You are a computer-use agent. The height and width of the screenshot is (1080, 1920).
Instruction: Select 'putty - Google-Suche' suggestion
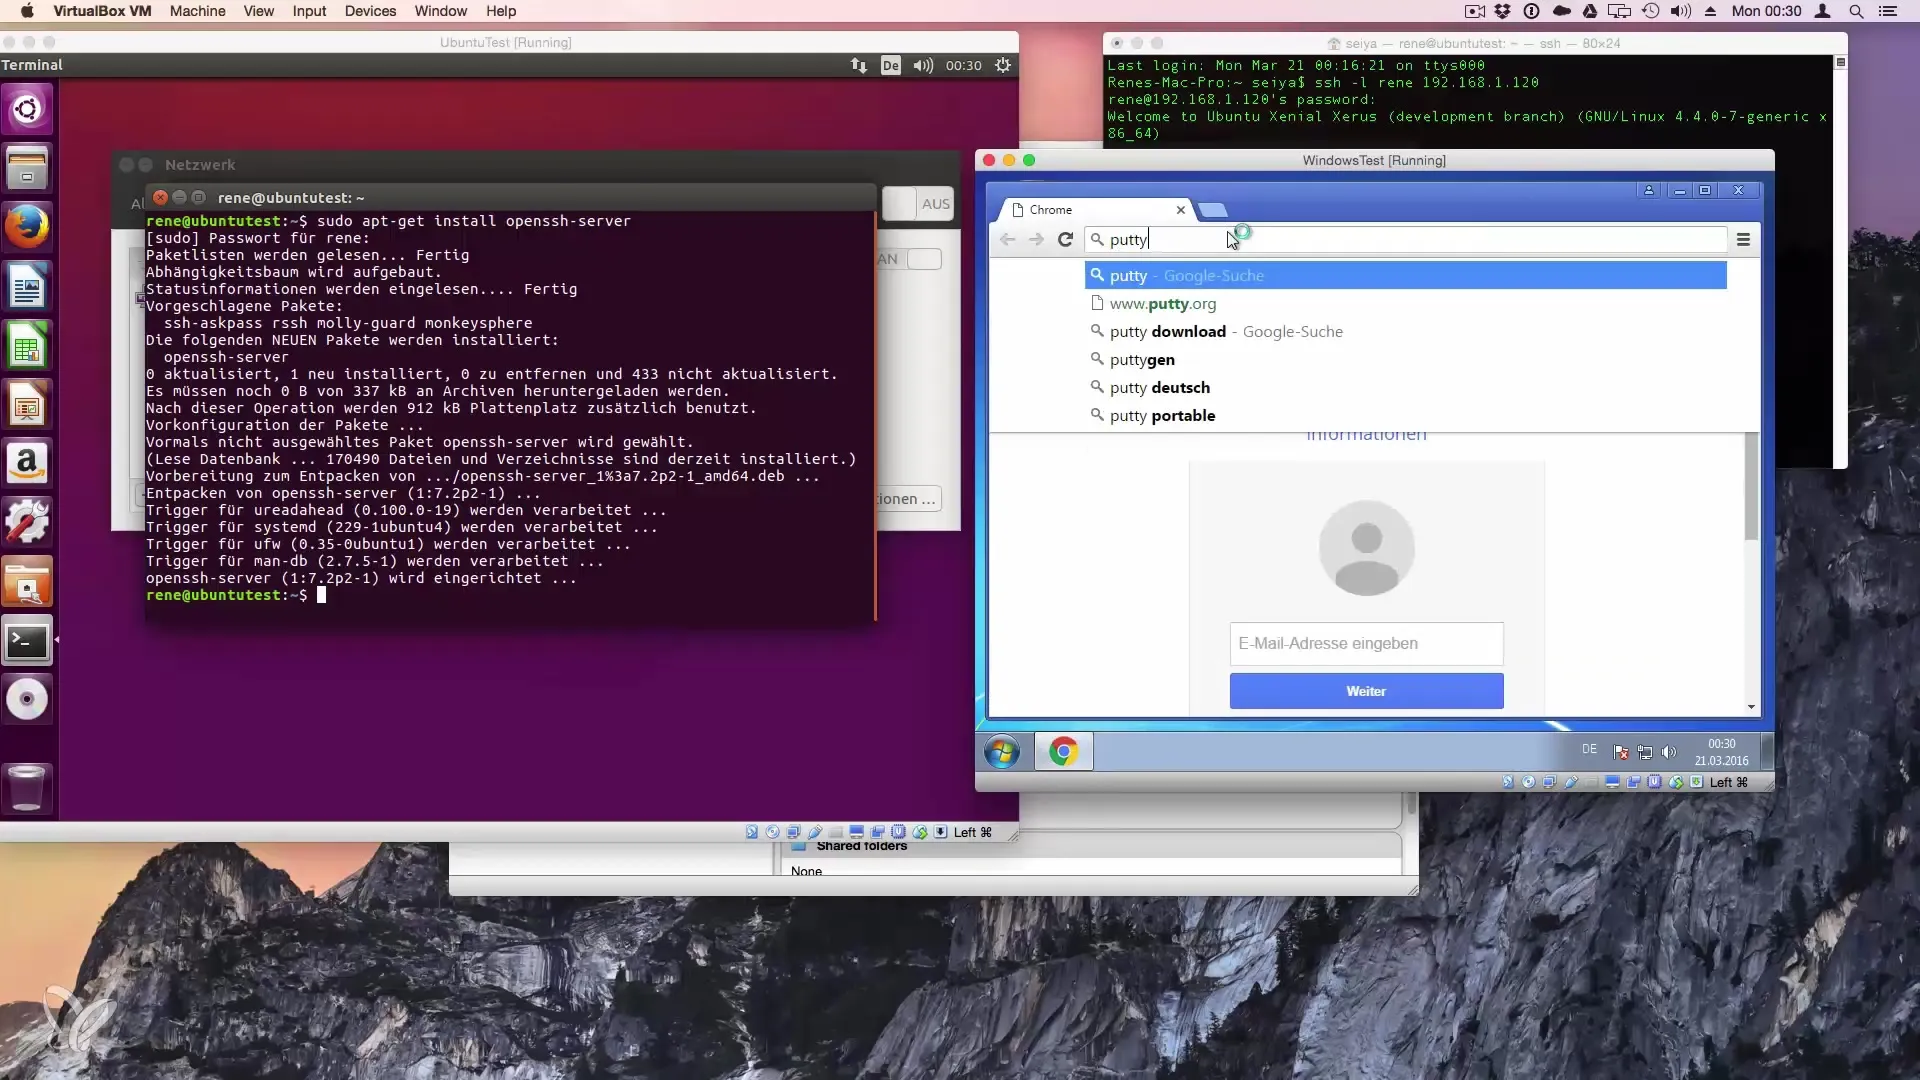[1405, 275]
